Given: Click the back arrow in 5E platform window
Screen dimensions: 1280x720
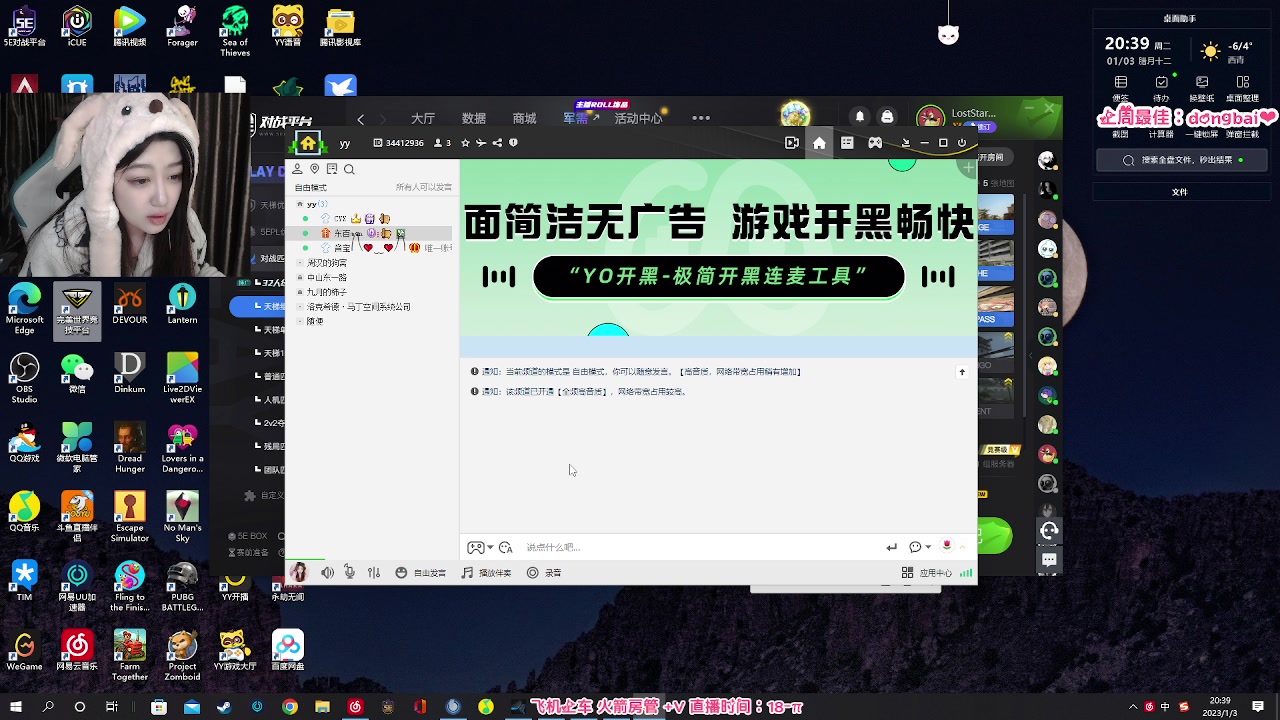Looking at the screenshot, I should (x=361, y=119).
